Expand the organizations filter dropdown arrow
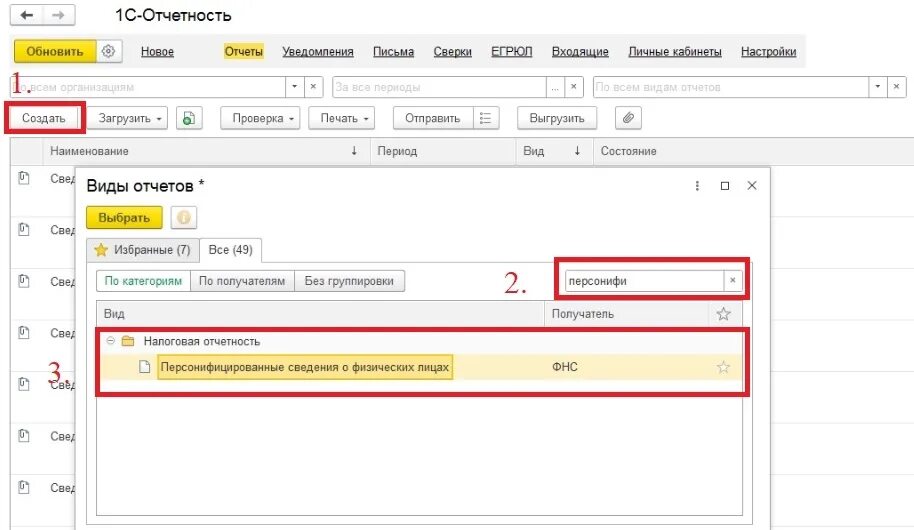914x530 pixels. click(294, 87)
